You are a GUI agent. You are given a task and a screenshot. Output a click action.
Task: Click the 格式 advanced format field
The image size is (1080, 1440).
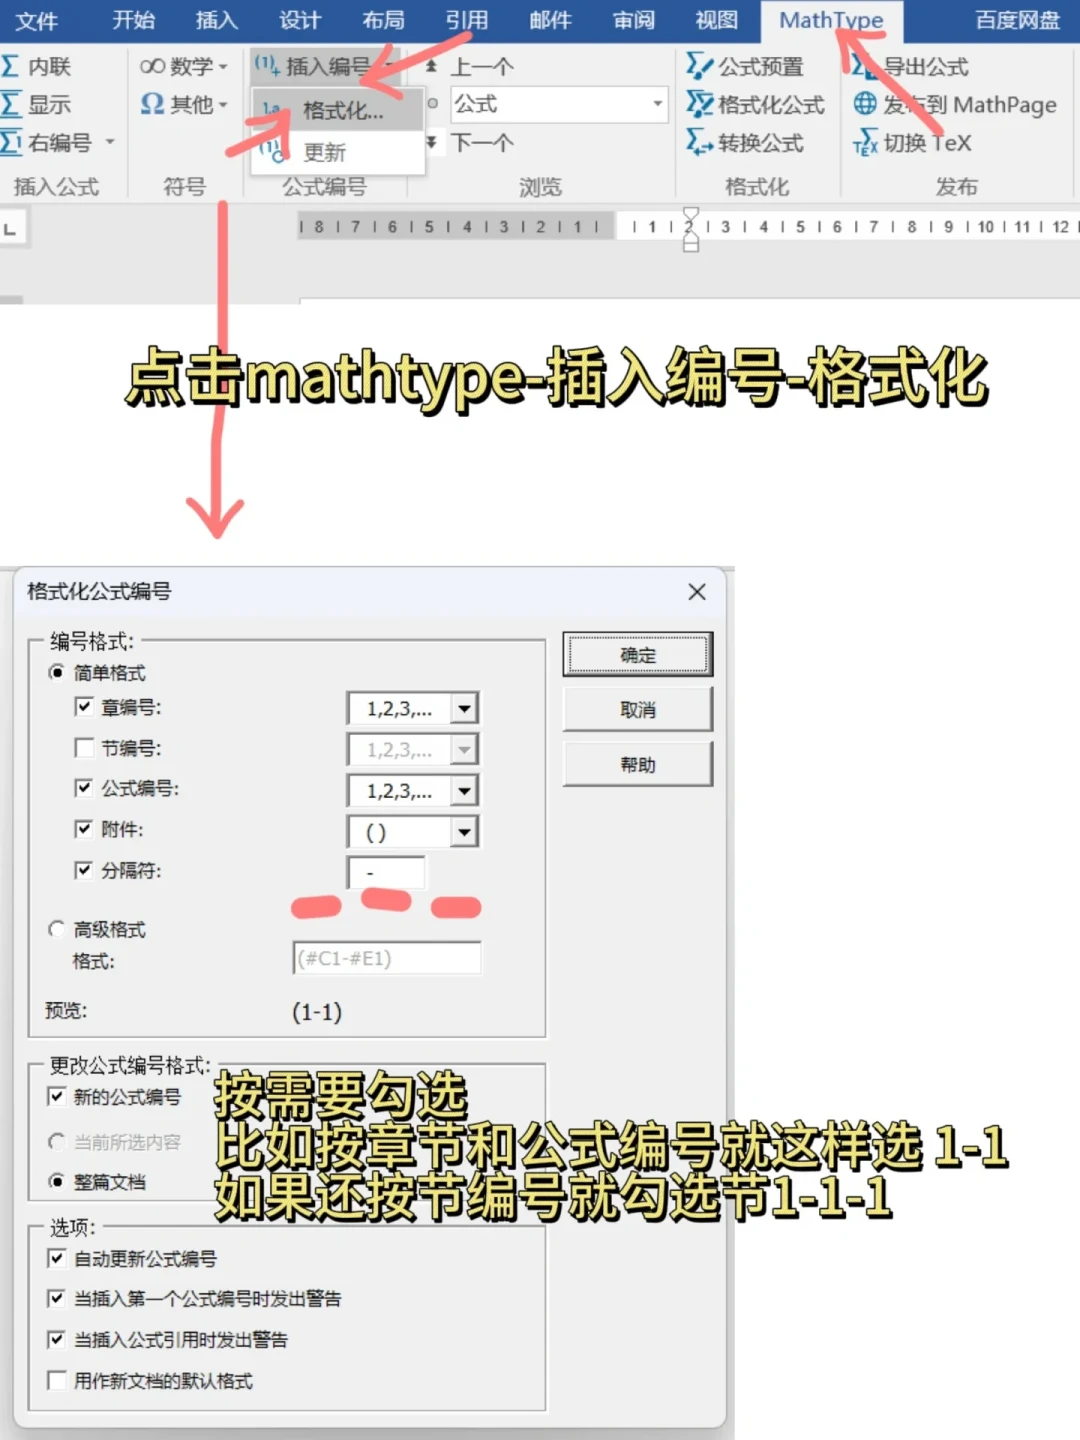387,958
